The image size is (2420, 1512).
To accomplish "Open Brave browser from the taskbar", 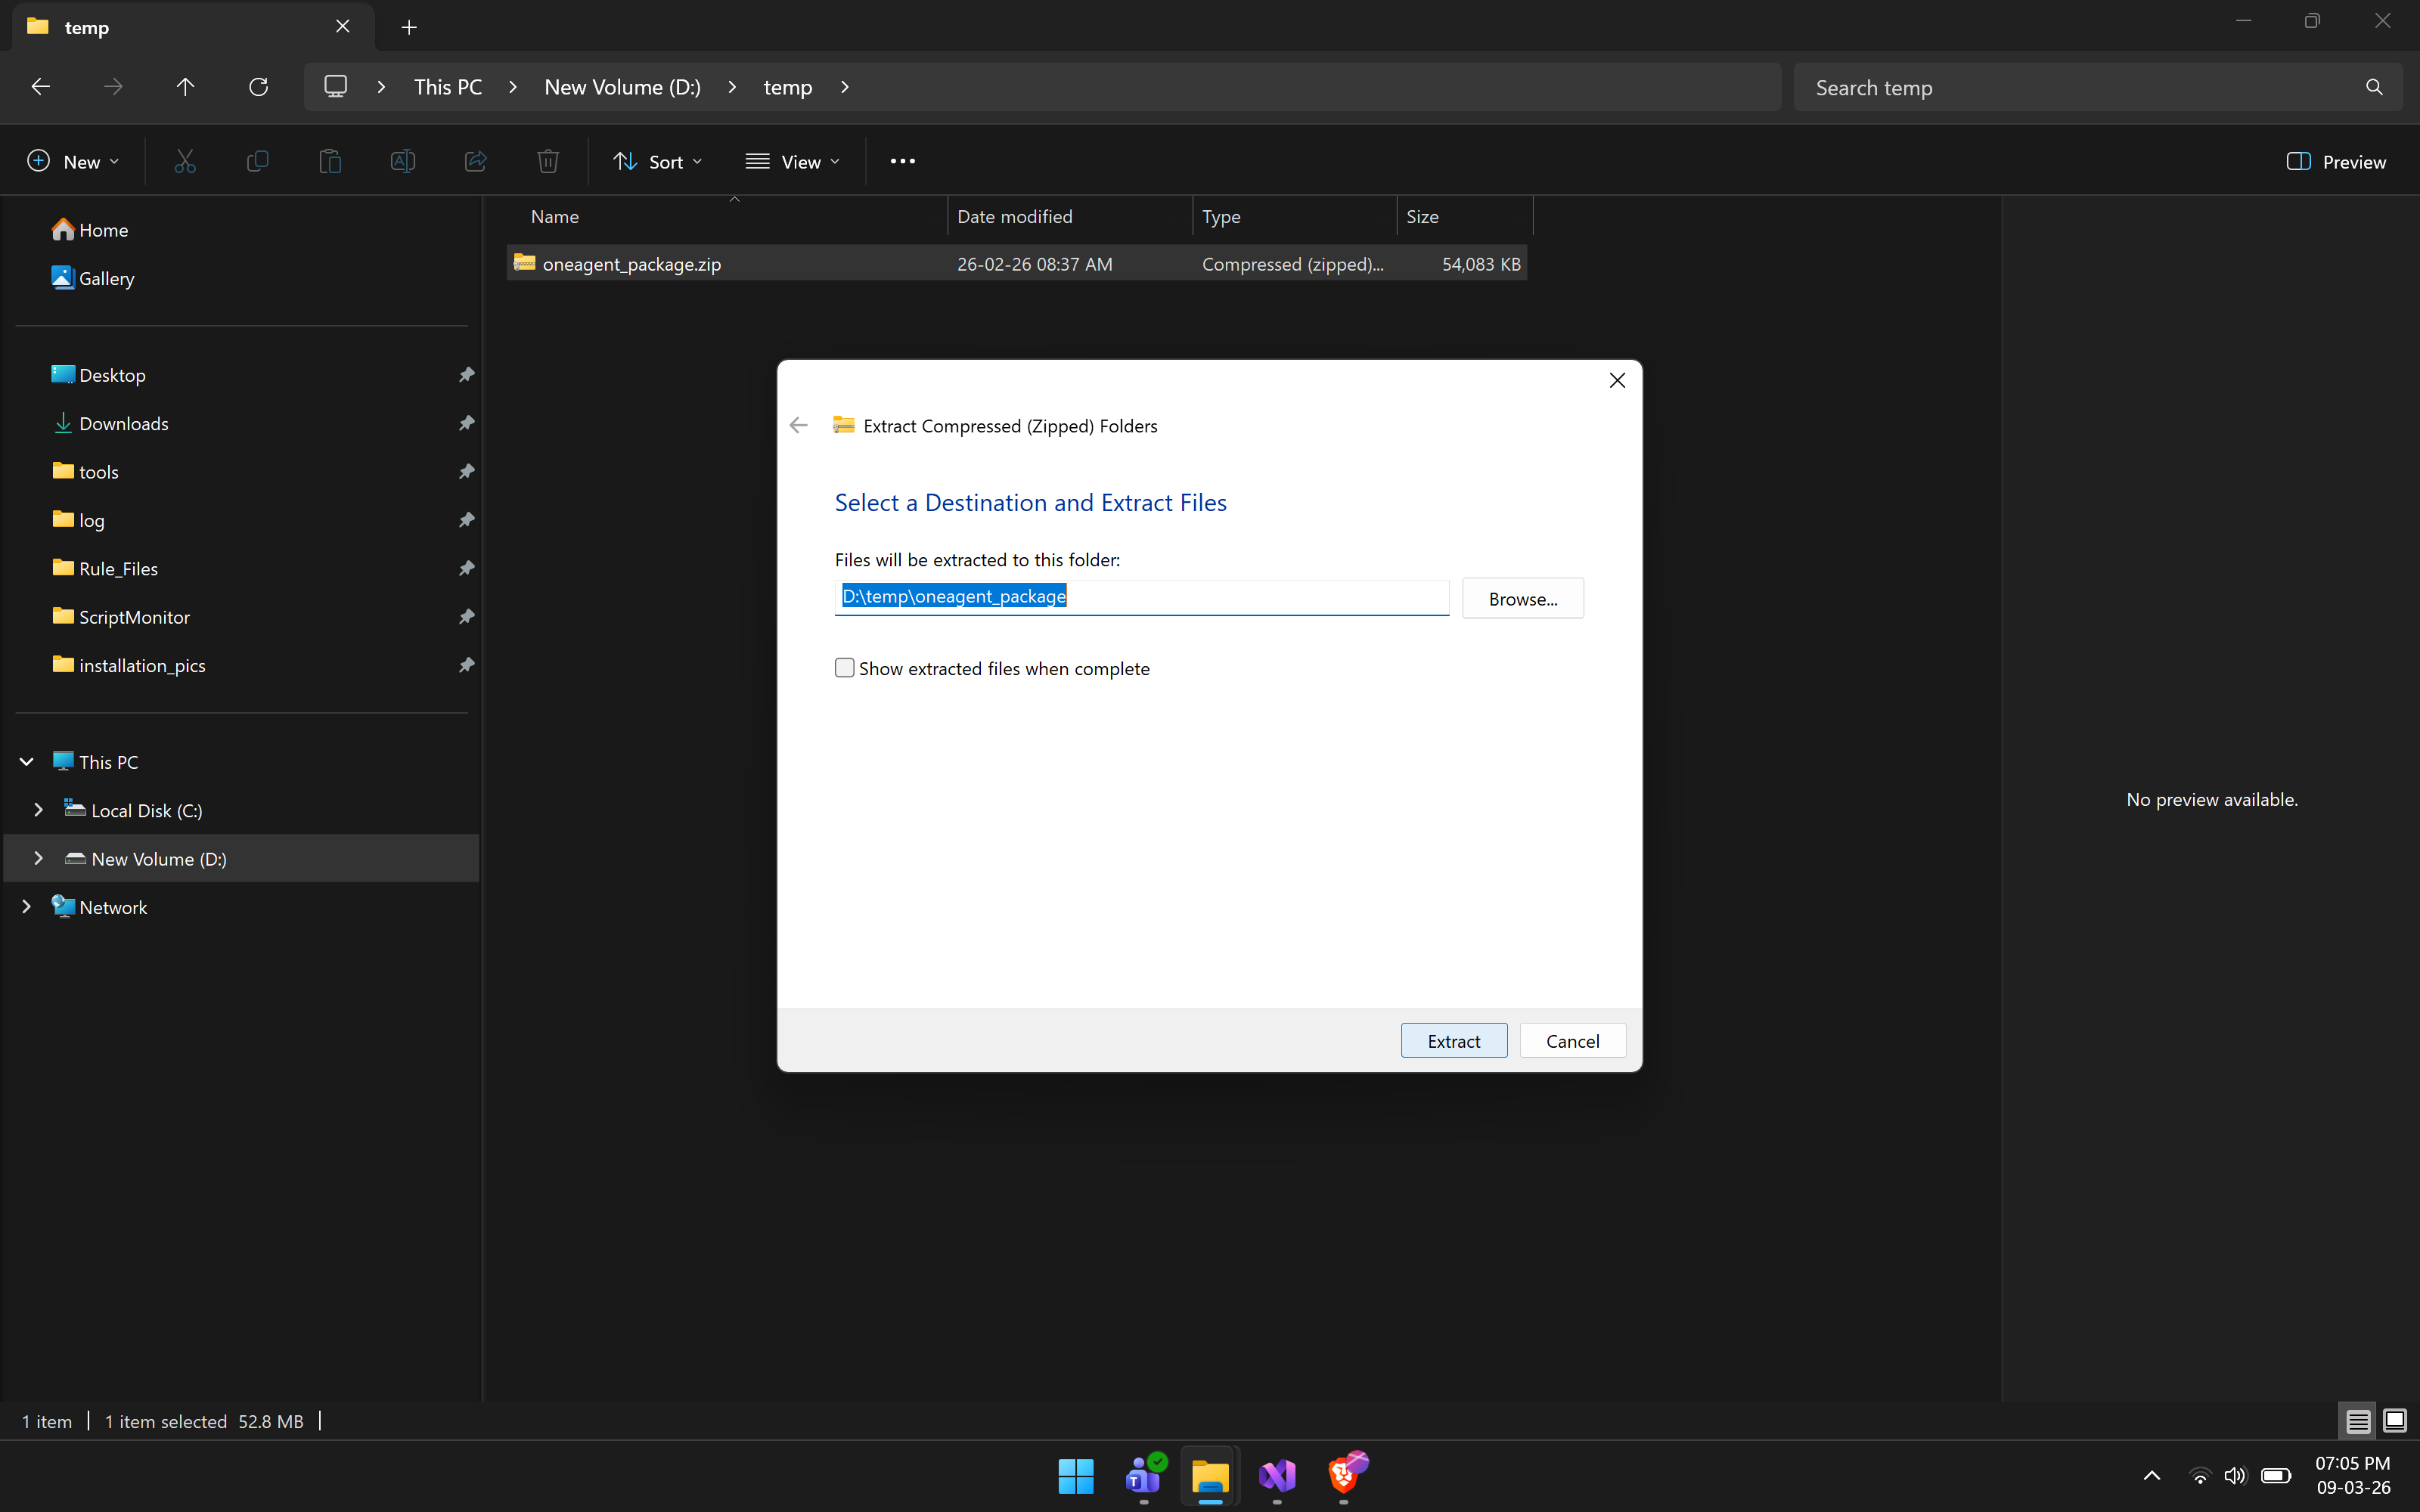I will point(1343,1475).
